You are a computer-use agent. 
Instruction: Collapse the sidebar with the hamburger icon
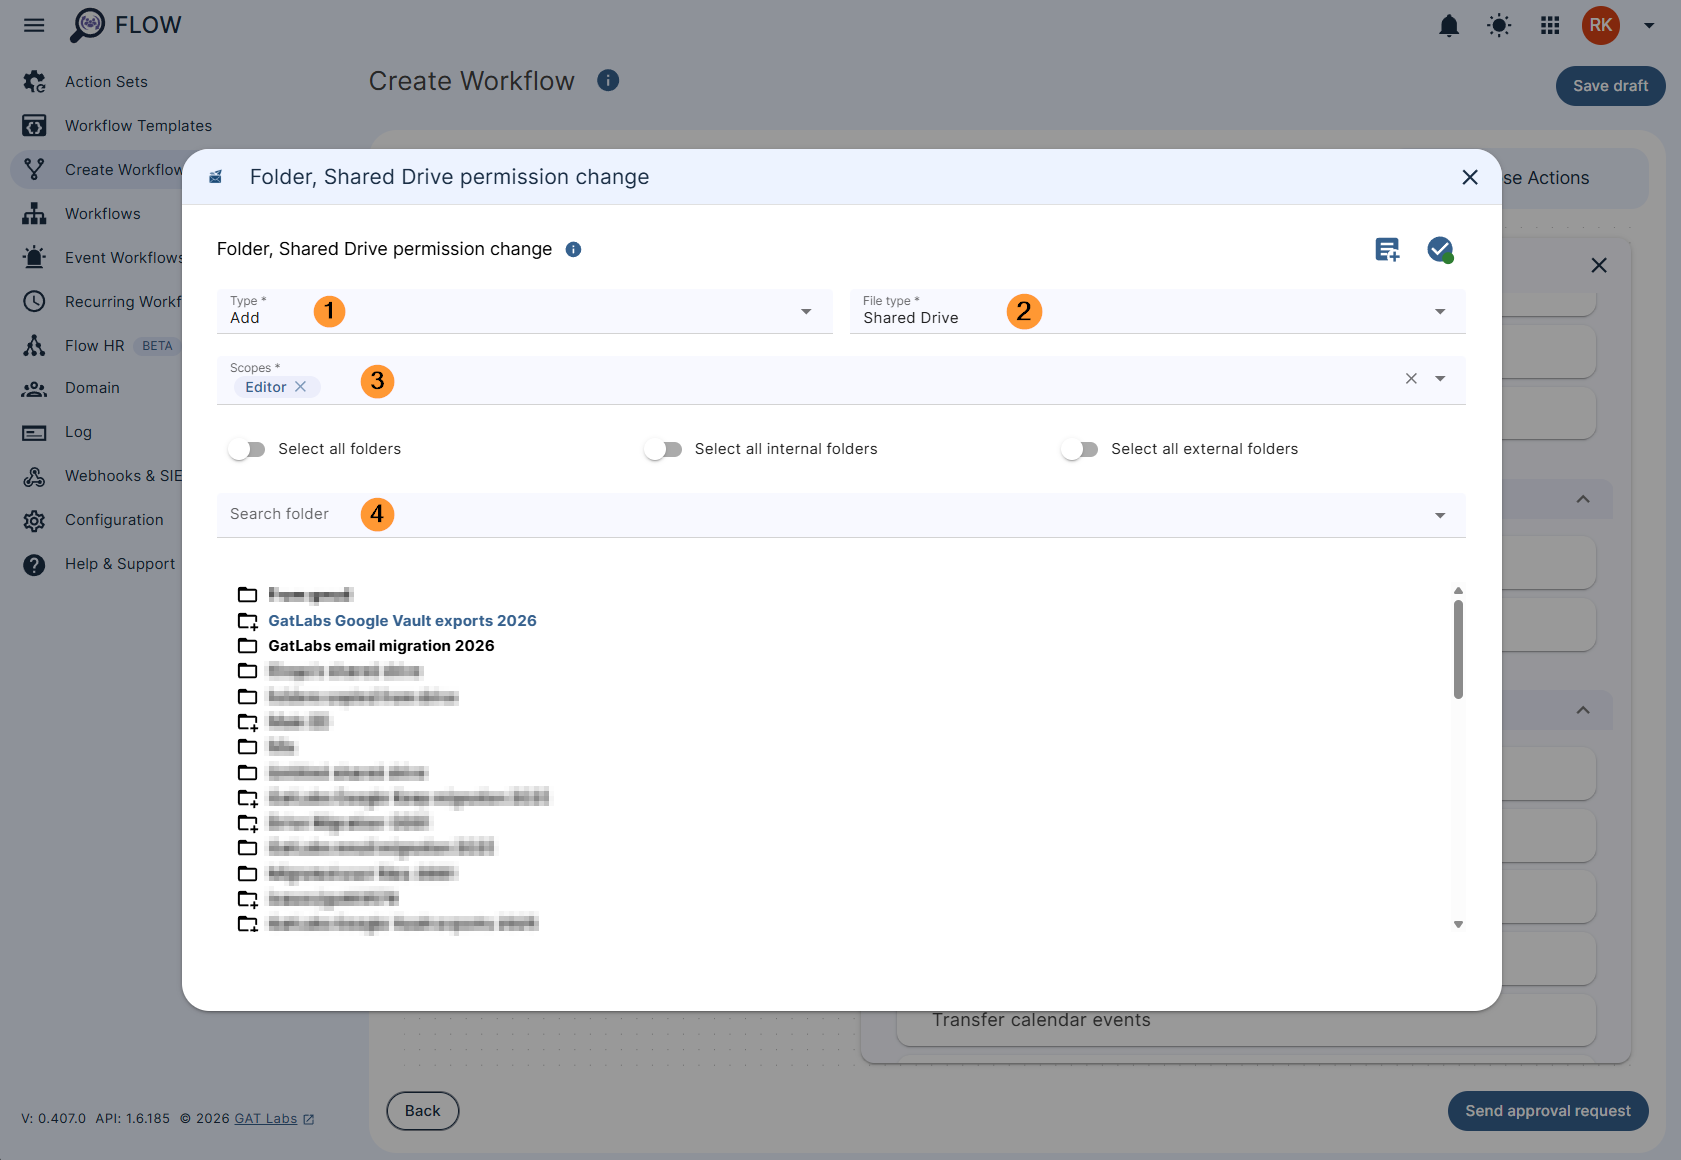pos(33,25)
